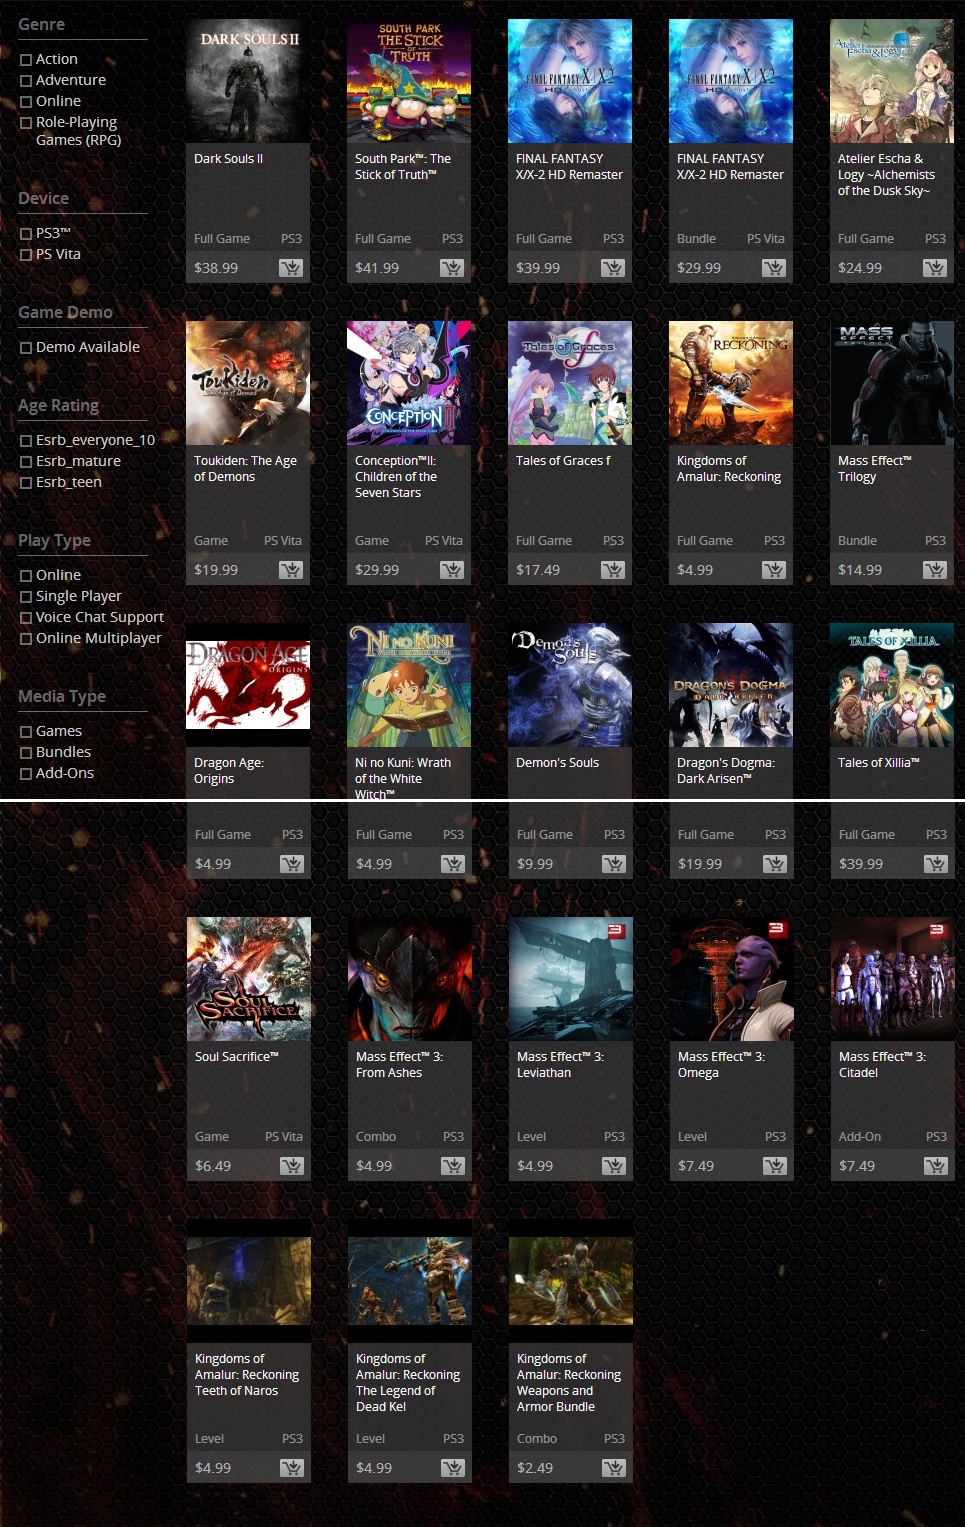Add Teeth of Naros to cart
Image resolution: width=965 pixels, height=1527 pixels.
click(292, 1468)
